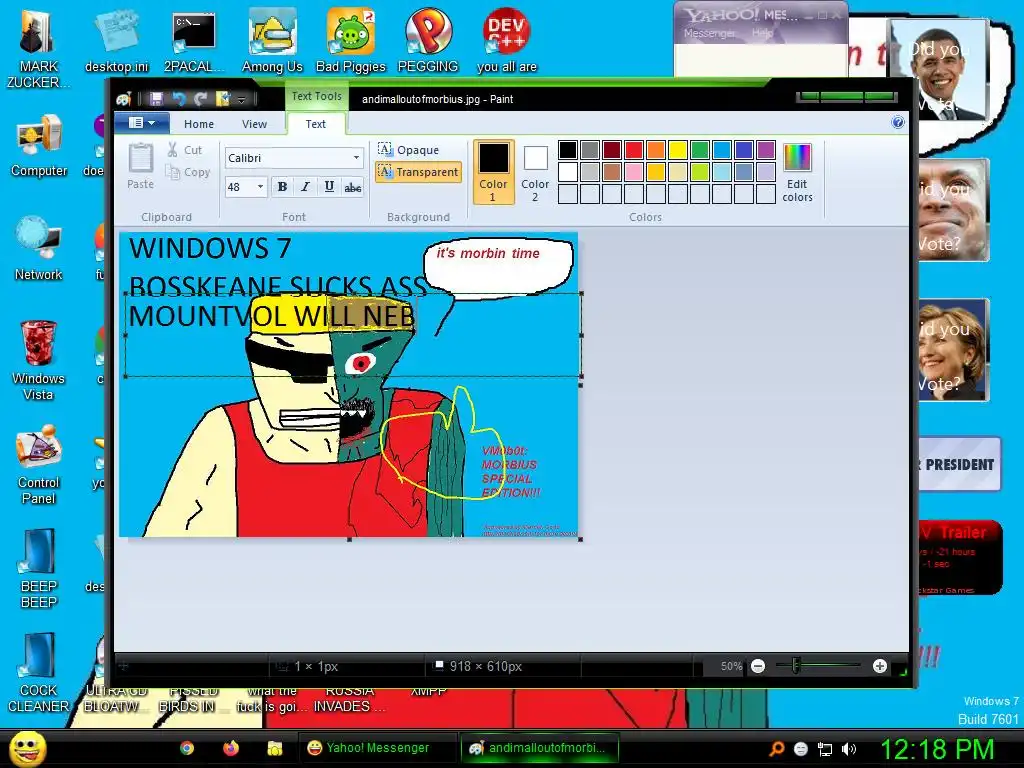Click the zoom in plus button

tap(880, 666)
